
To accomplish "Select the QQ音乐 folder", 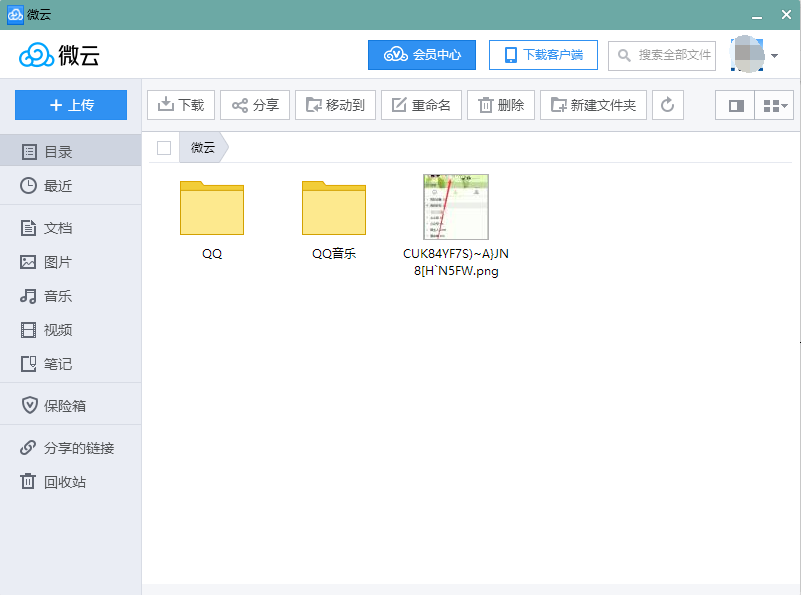I will coord(333,208).
